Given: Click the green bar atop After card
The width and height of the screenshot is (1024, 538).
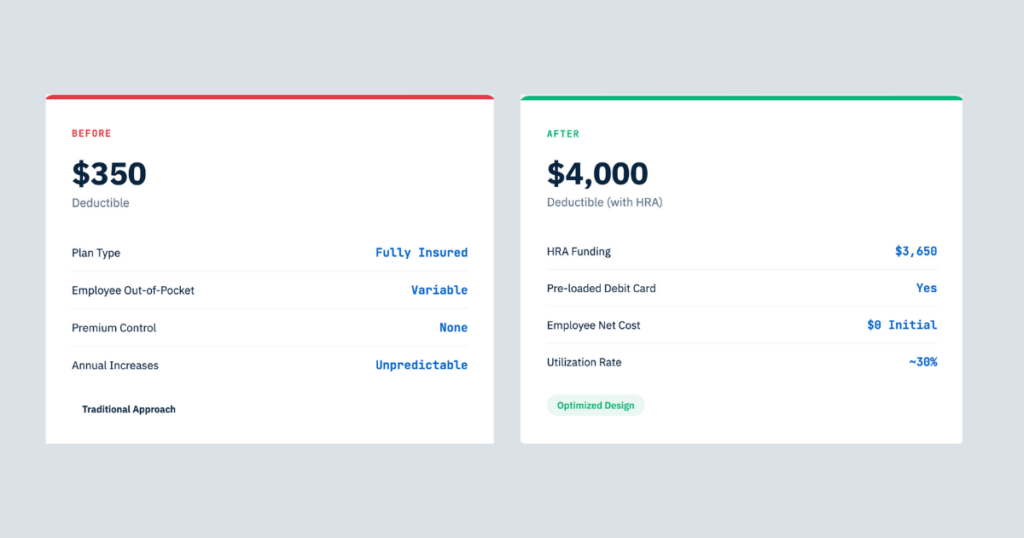Looking at the screenshot, I should click(741, 98).
